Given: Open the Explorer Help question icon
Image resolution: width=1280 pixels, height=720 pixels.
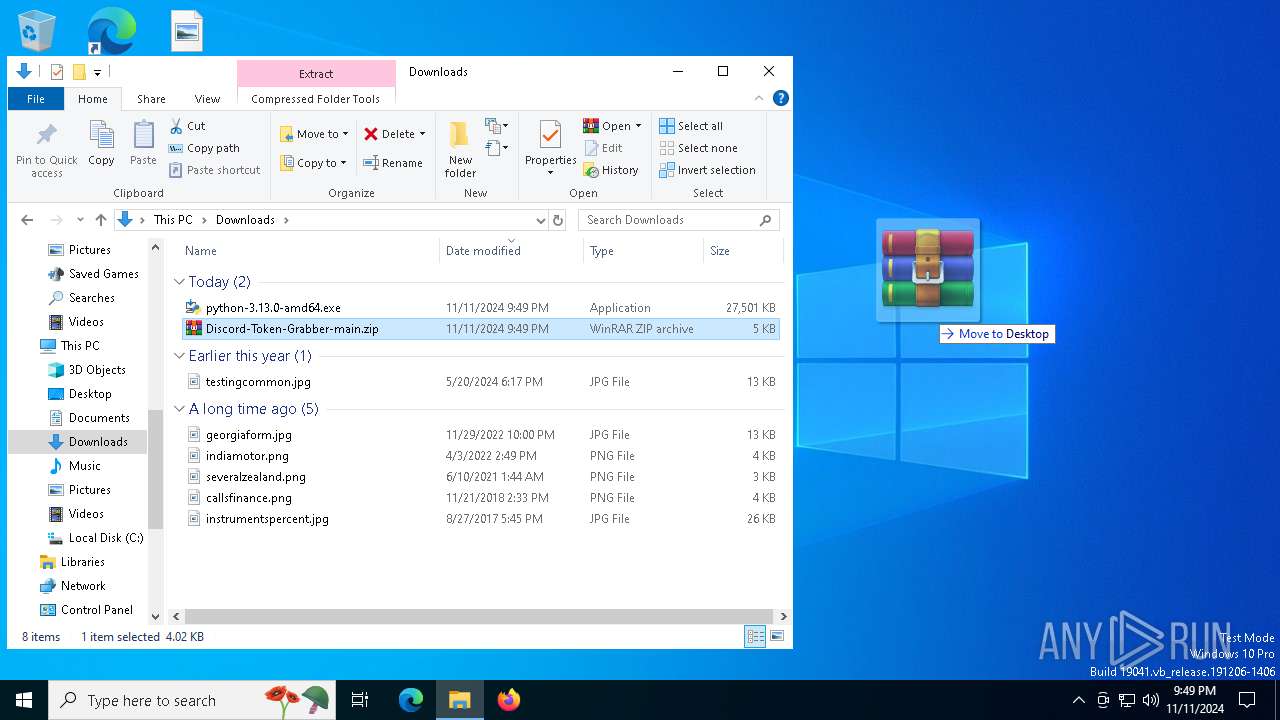Looking at the screenshot, I should tap(781, 98).
